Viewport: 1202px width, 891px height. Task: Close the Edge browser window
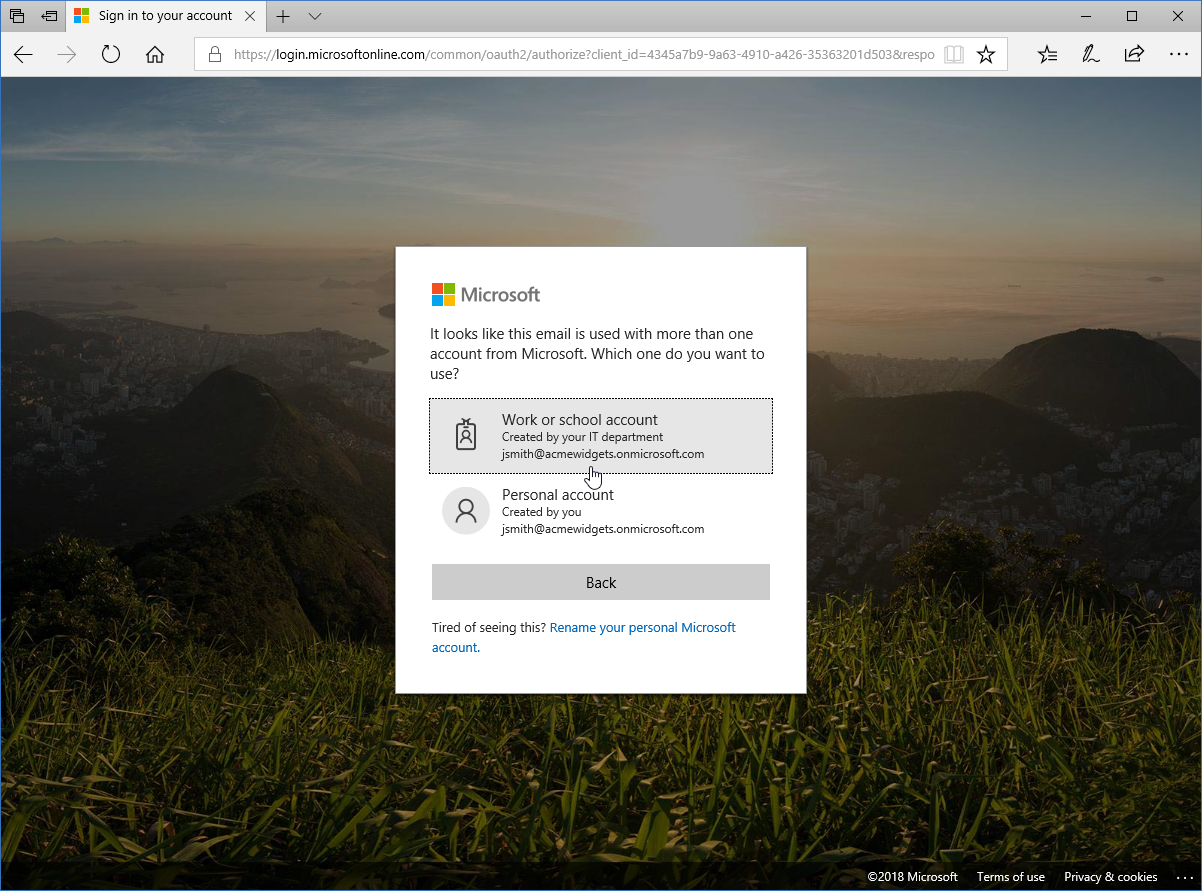(x=1178, y=16)
